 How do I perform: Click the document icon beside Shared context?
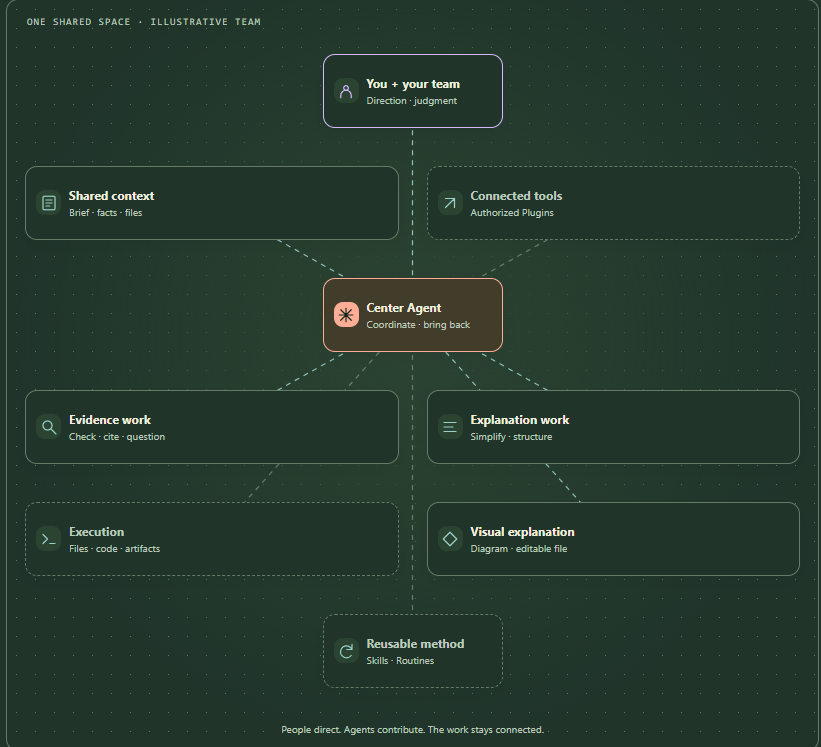pyautogui.click(x=49, y=203)
